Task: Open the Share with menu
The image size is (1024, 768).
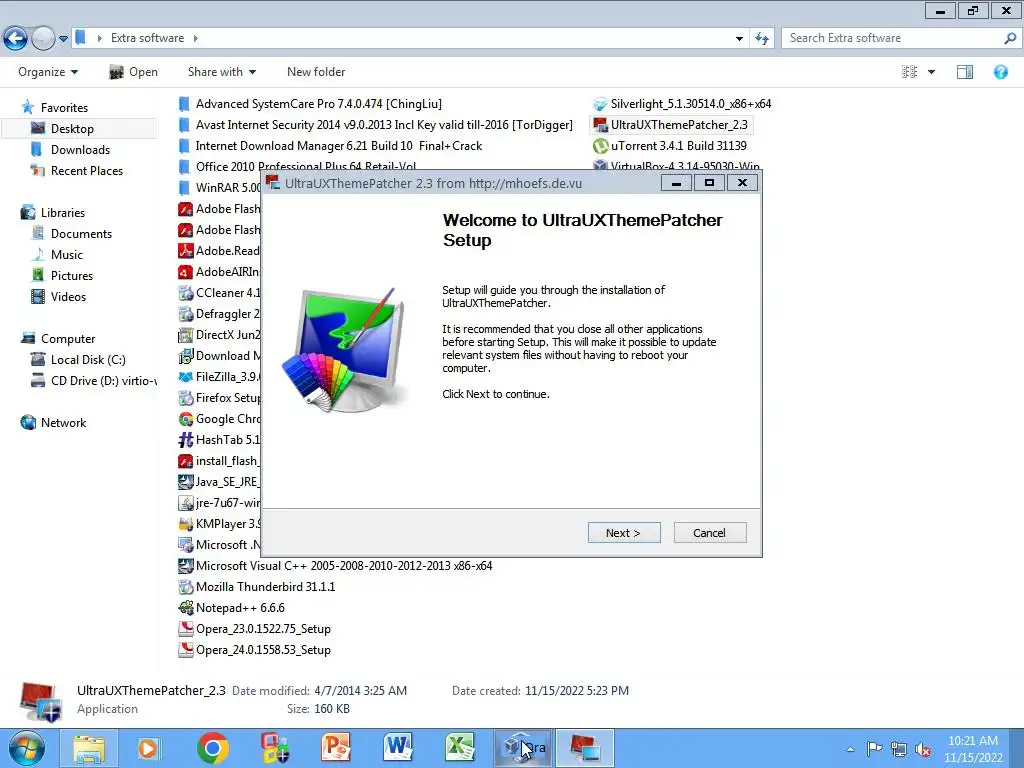Action: tap(221, 72)
